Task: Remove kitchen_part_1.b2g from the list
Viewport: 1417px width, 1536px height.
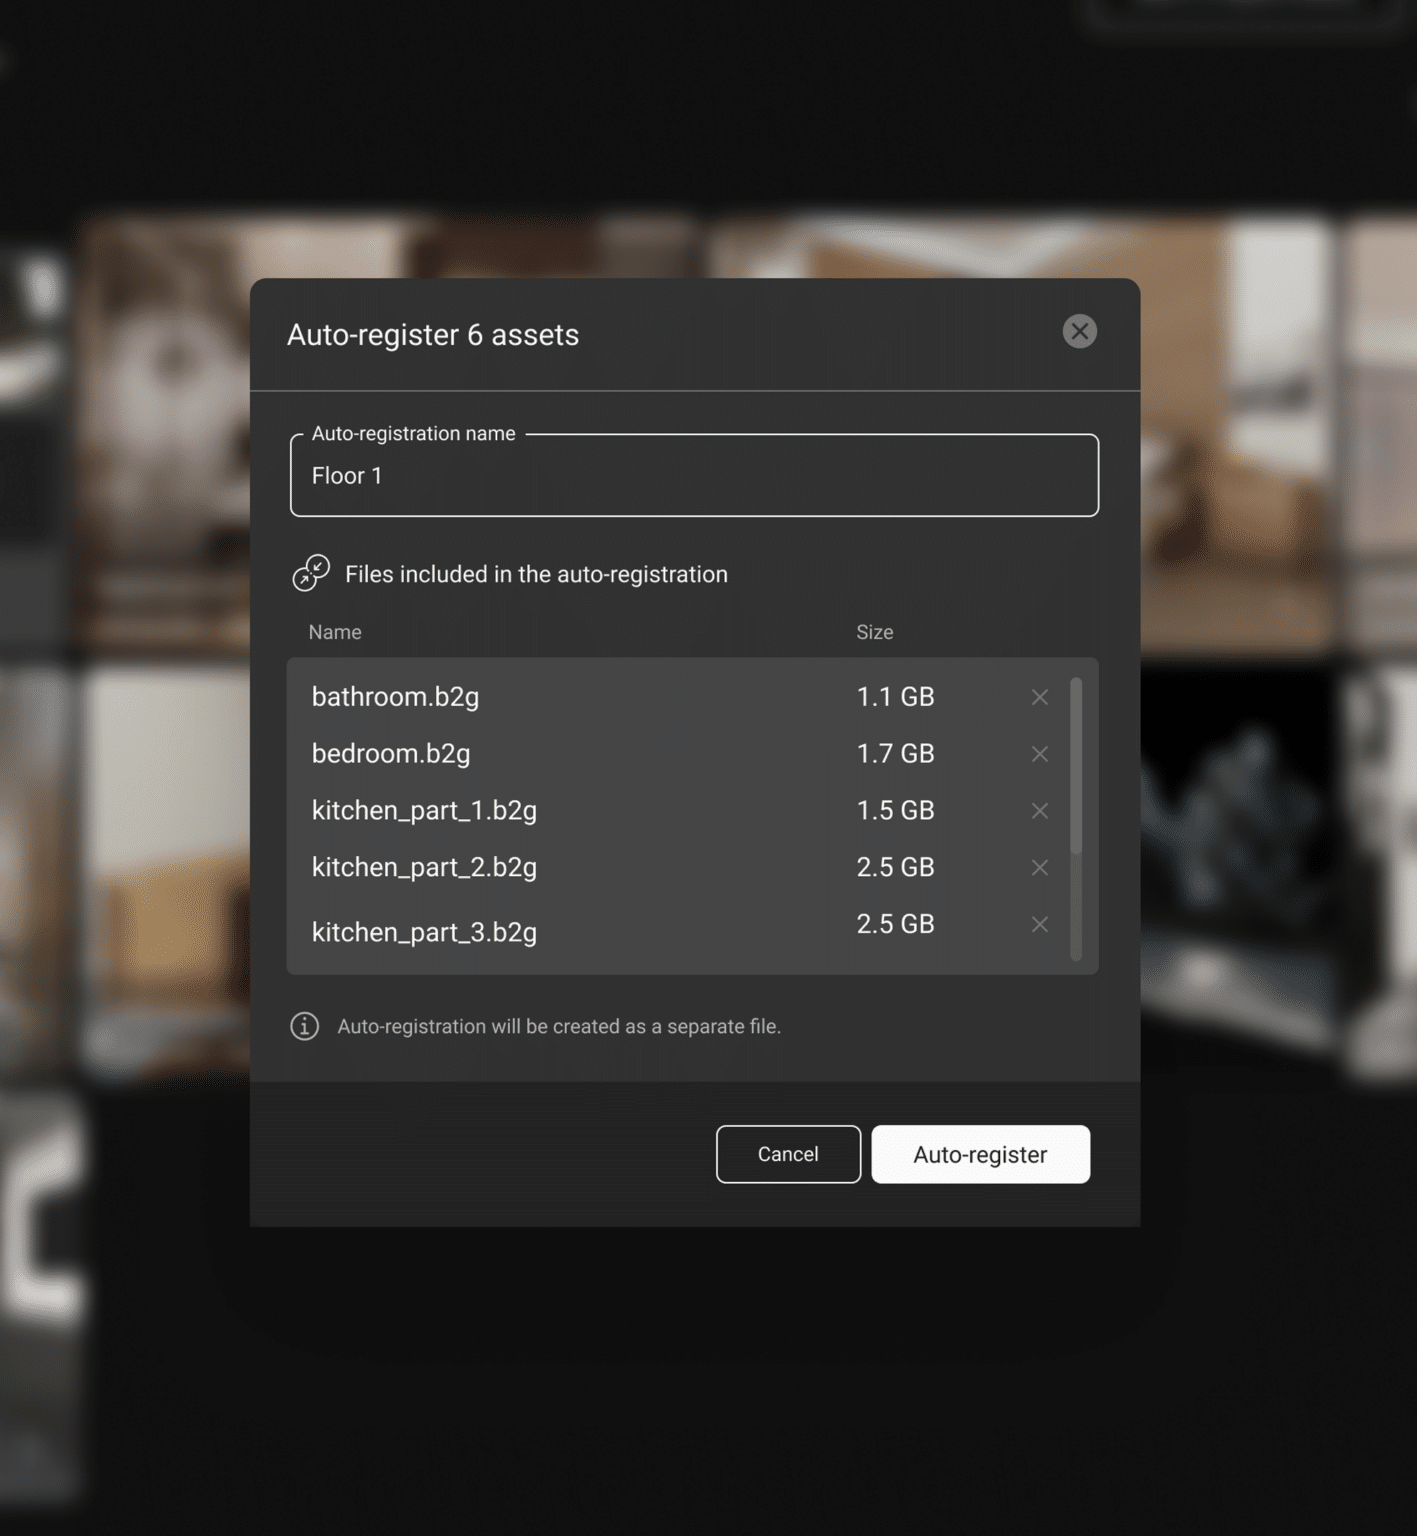Action: pyautogui.click(x=1040, y=811)
